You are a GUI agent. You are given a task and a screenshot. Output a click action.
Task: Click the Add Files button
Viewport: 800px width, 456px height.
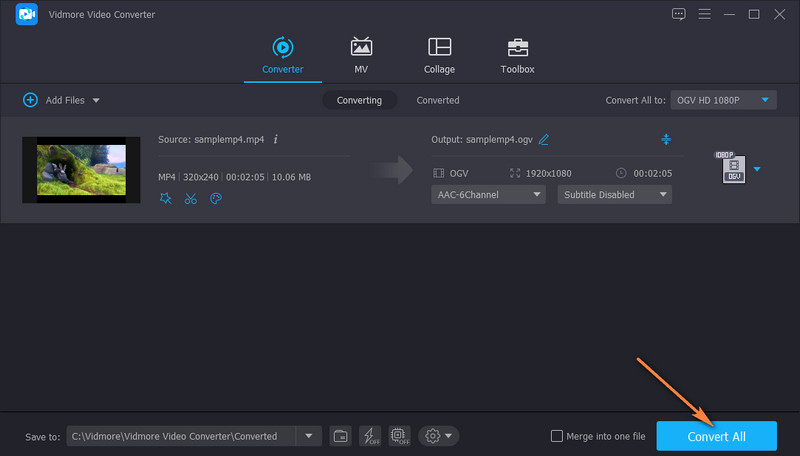pos(61,100)
